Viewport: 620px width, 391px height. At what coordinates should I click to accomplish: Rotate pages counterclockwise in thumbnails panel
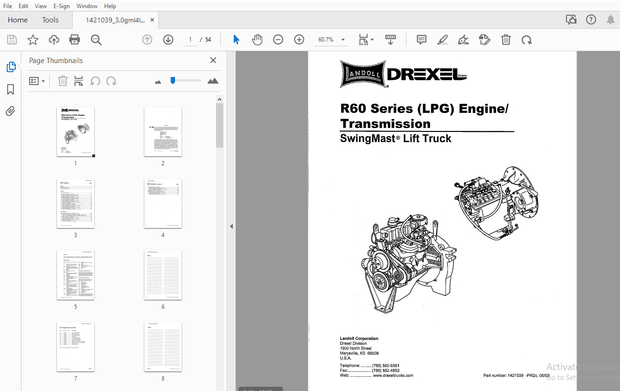point(95,81)
